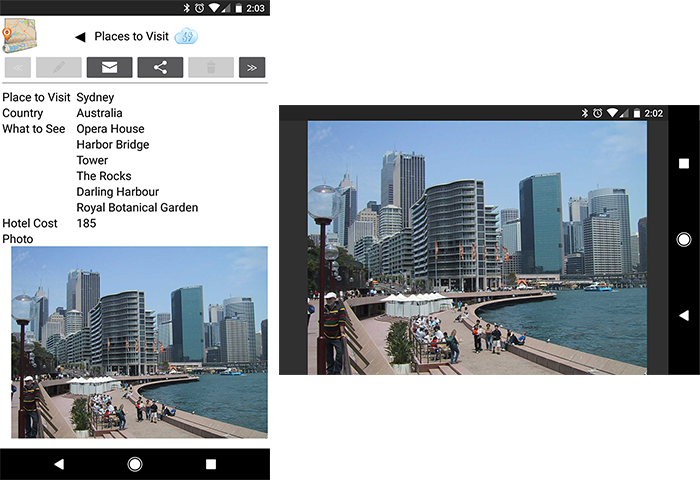Go to next record with double chevron
700x480 pixels.
(252, 68)
